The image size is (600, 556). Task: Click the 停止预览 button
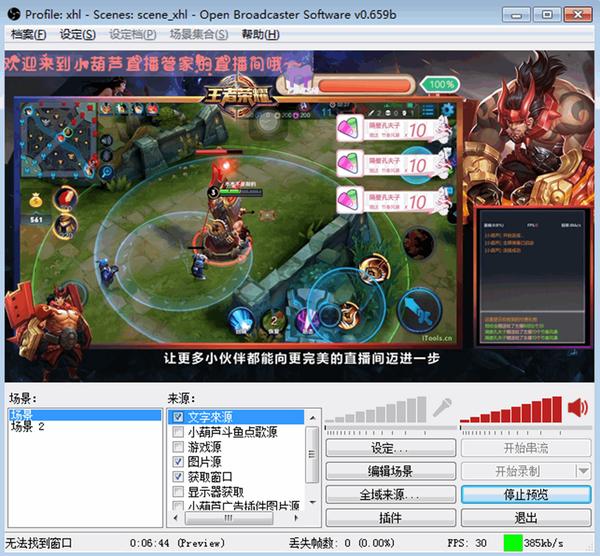pos(526,494)
